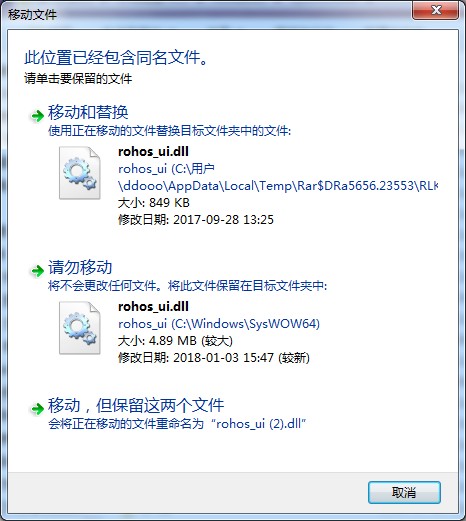Viewport: 466px width, 521px height.
Task: Click green arrow icon beside 请勿移动
Action: (37, 271)
